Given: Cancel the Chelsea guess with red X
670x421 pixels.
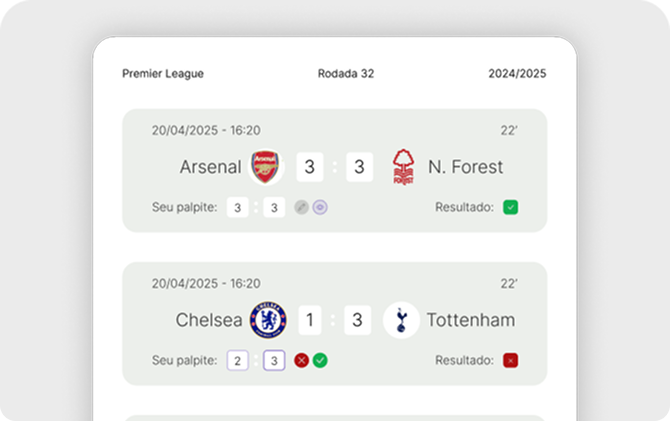Looking at the screenshot, I should 301,360.
